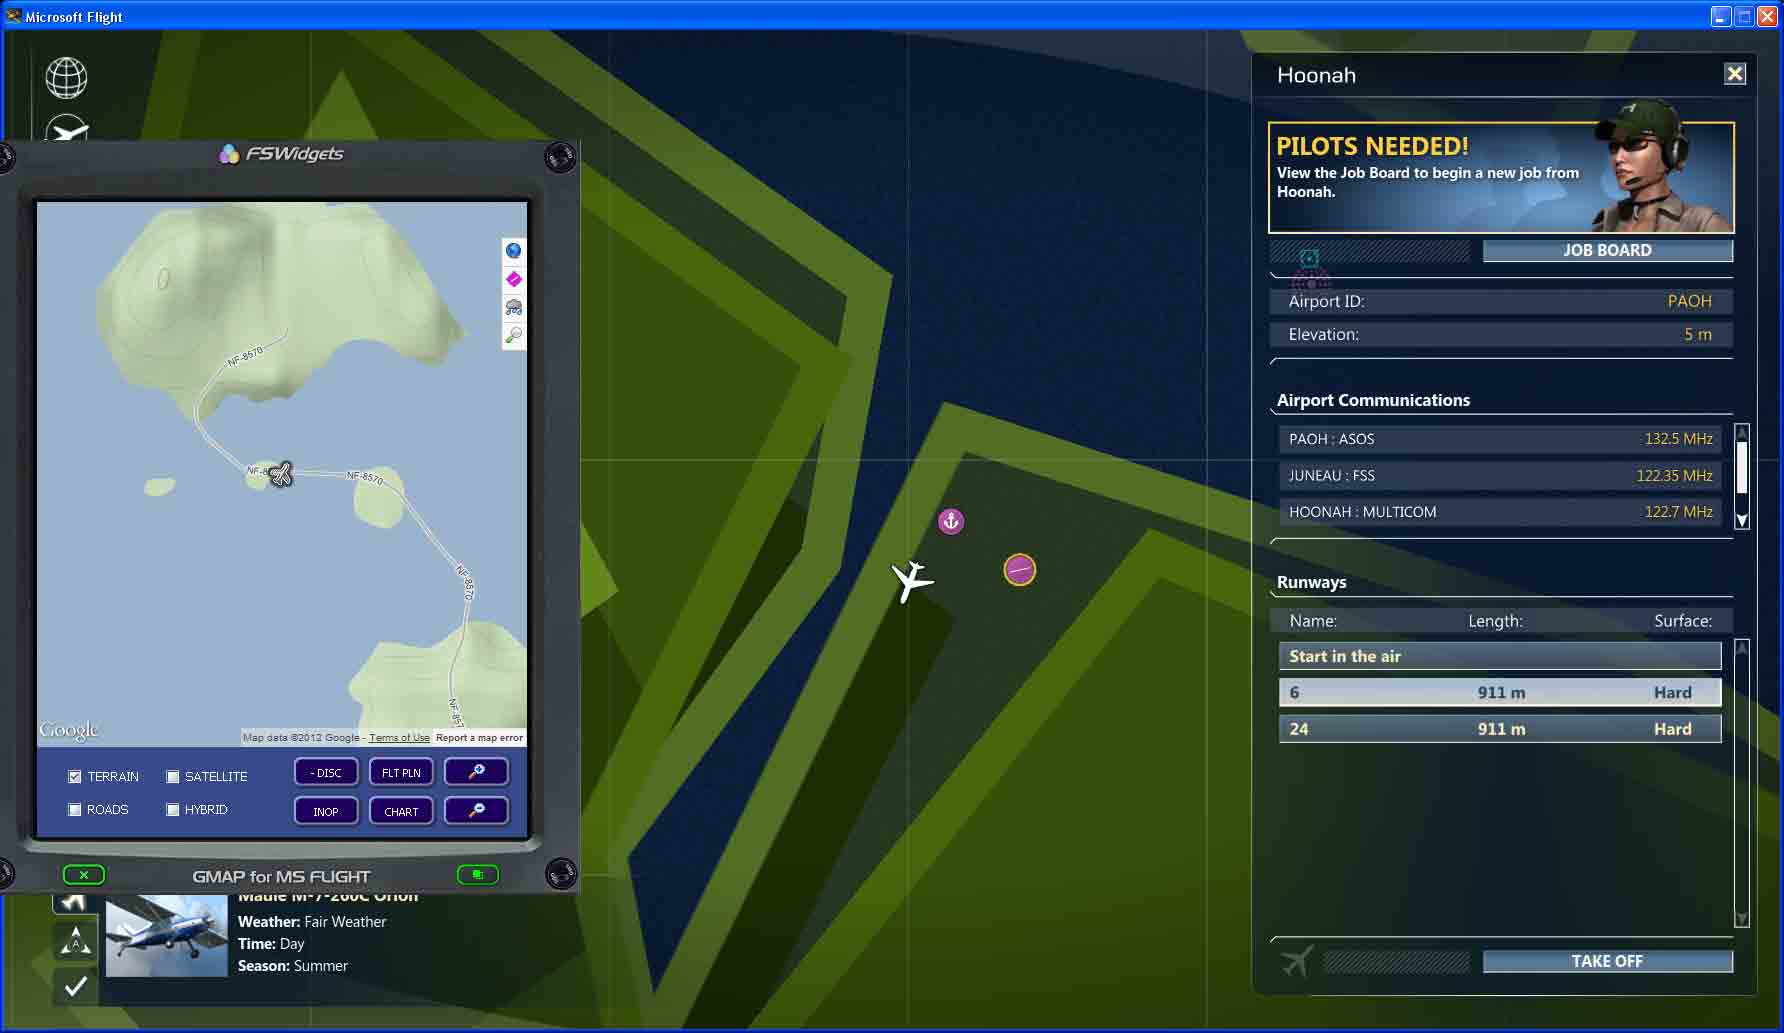Click the Maule aircraft thumbnail

pyautogui.click(x=166, y=937)
